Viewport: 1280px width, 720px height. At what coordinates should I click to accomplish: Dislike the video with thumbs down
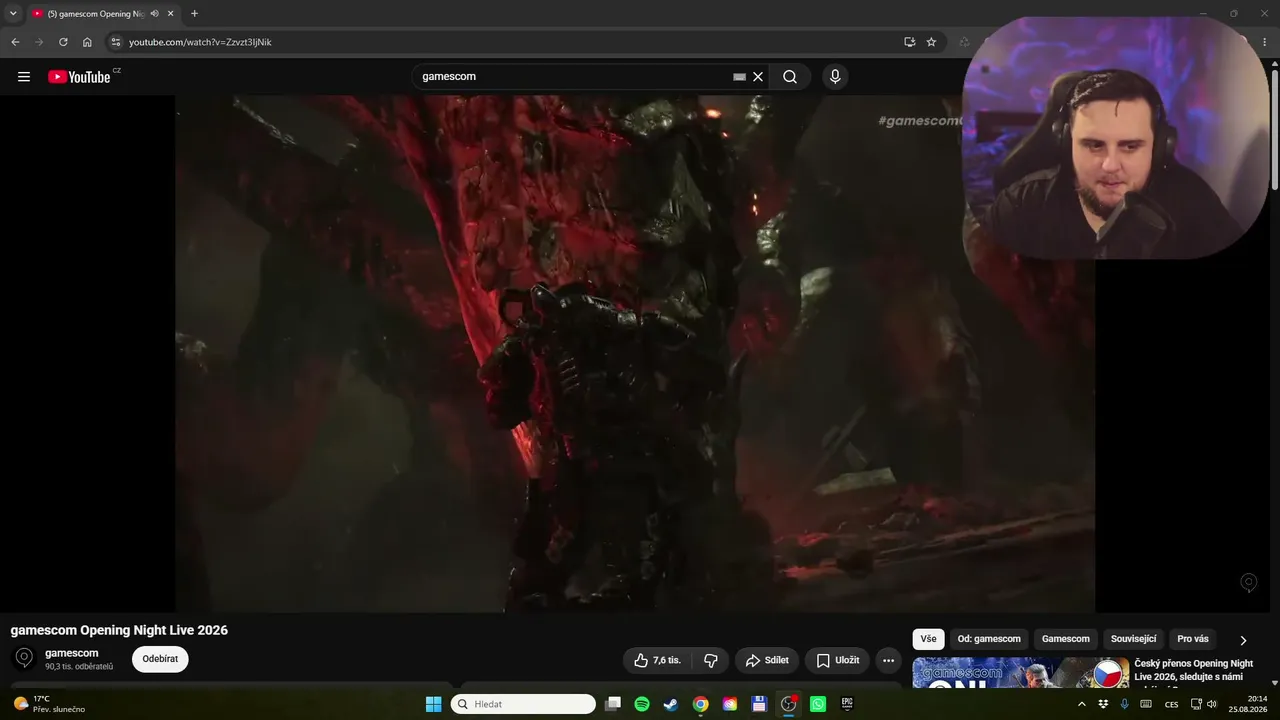(x=711, y=660)
